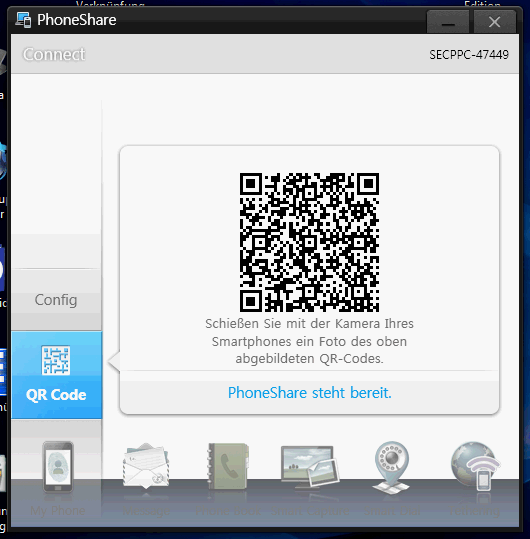Minimize the PhoneShare window

[448, 22]
